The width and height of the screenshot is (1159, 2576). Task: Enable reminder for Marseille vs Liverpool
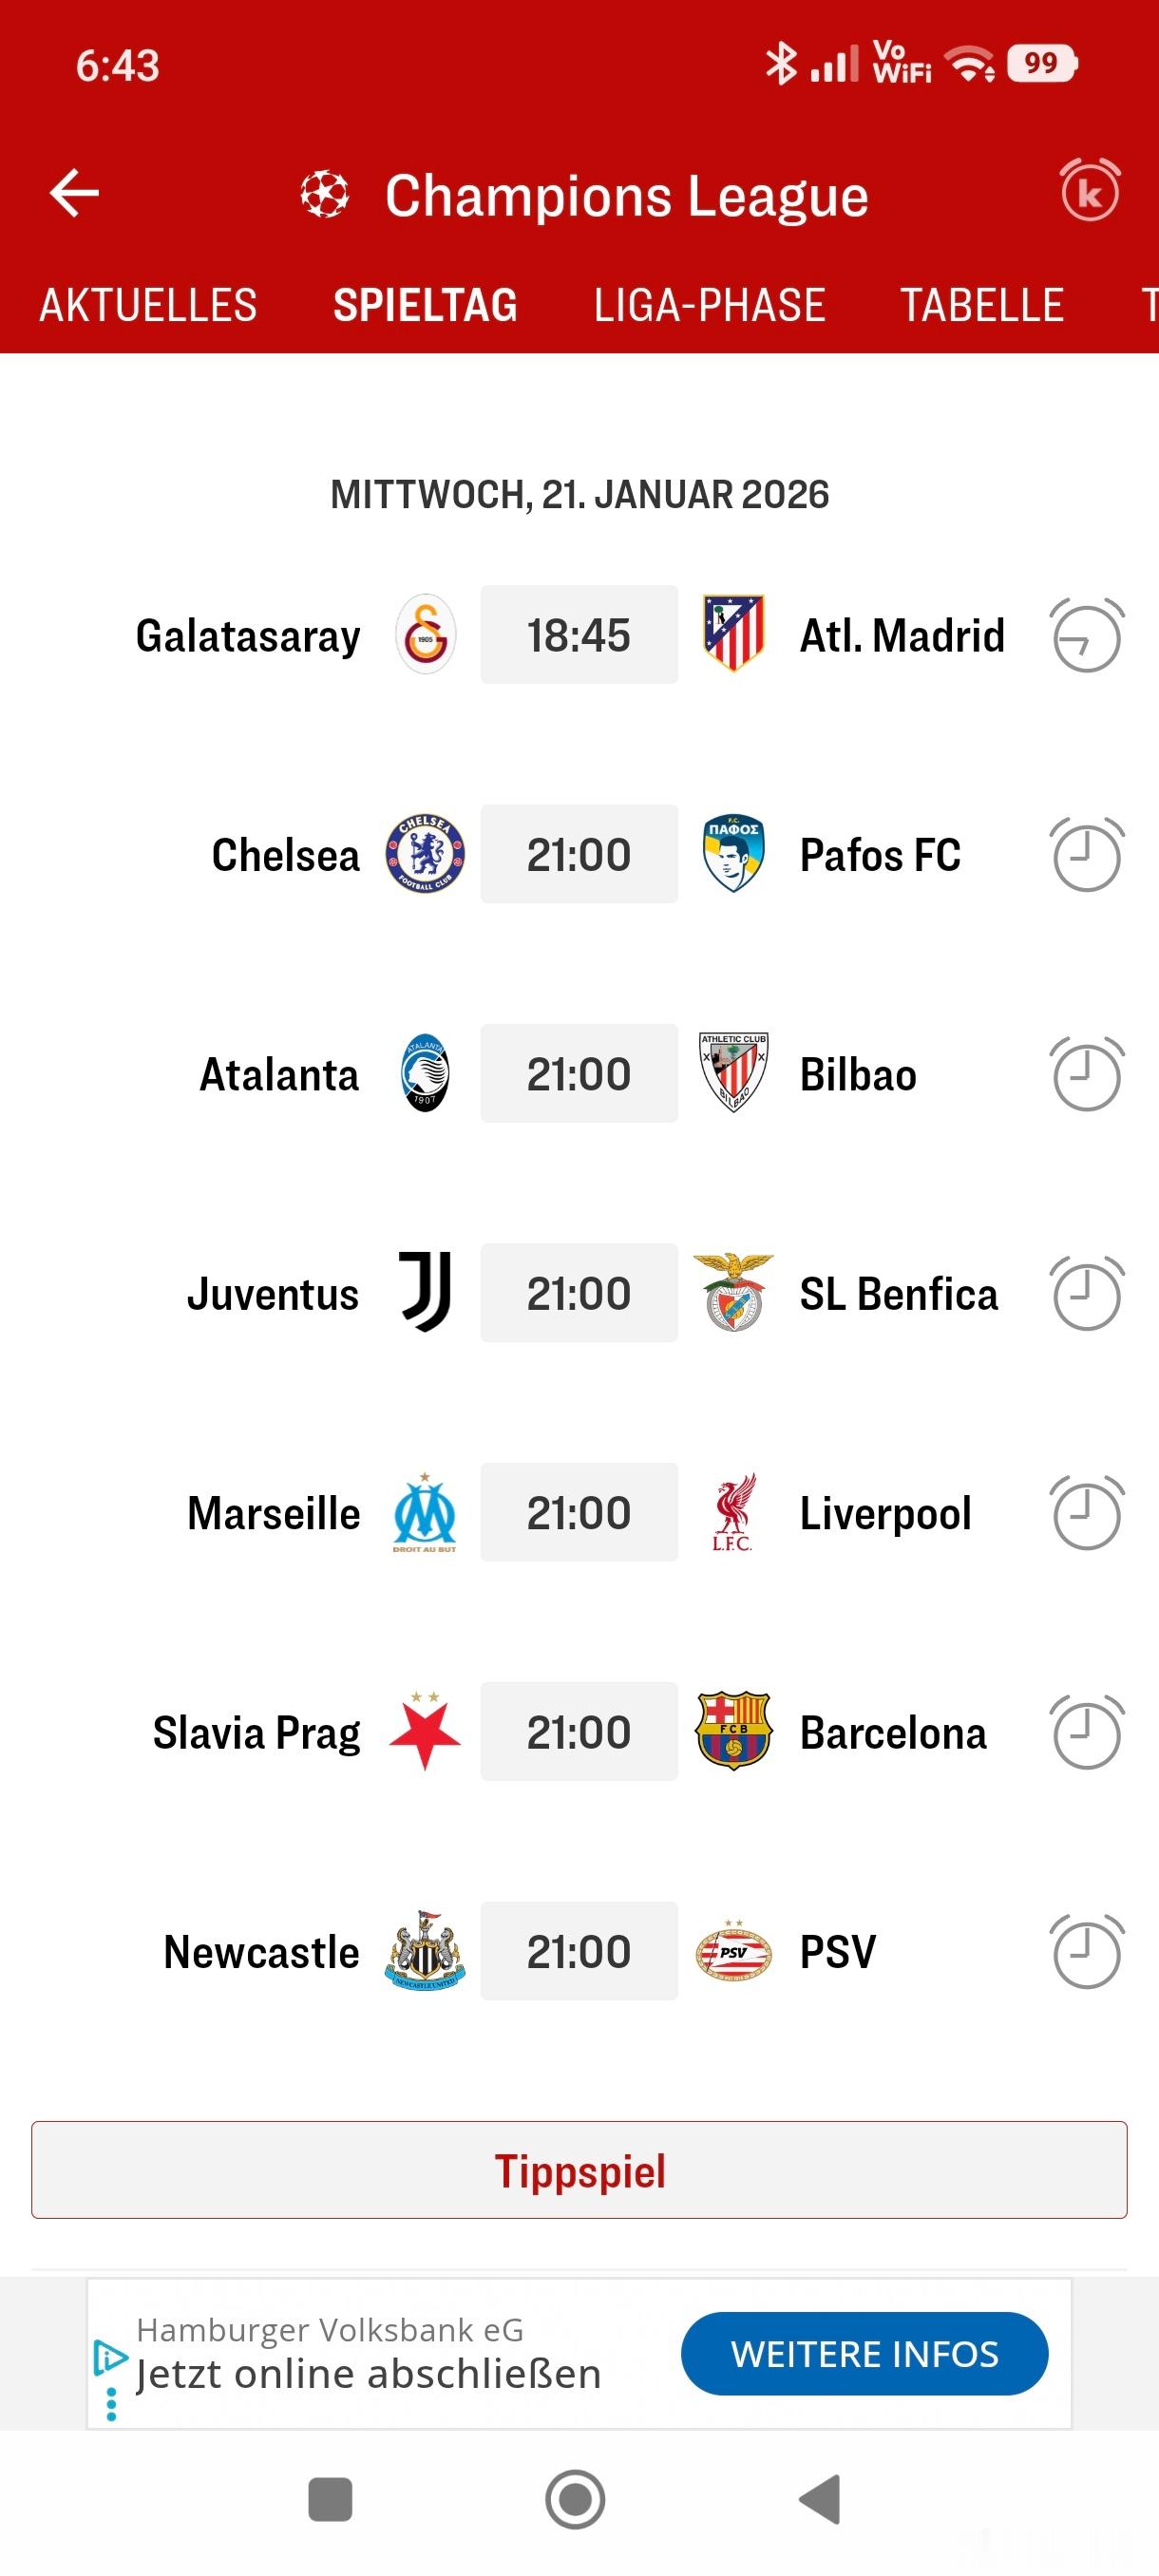coord(1087,1512)
